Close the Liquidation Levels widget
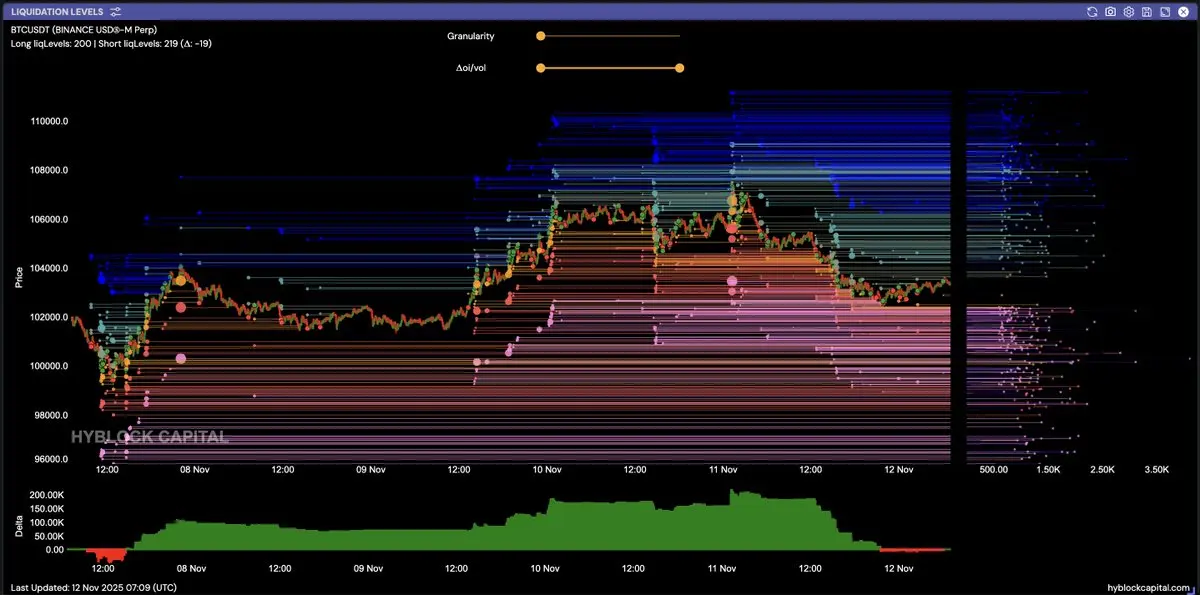The image size is (1200, 595). (x=1183, y=12)
